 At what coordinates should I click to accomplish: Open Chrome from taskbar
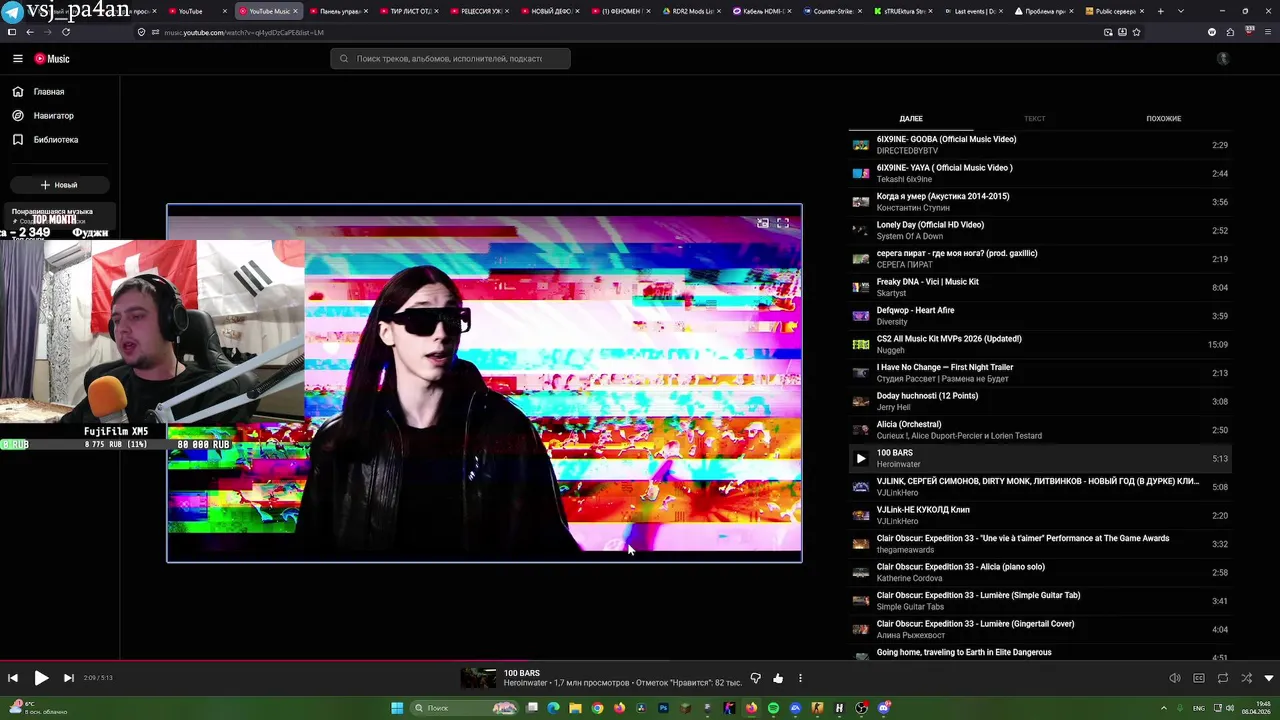pyautogui.click(x=597, y=708)
